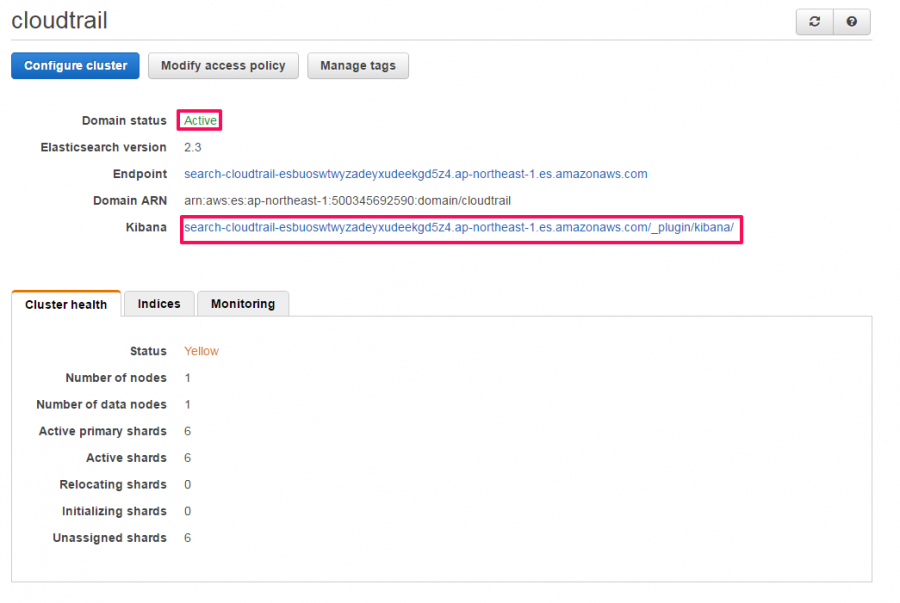This screenshot has width=900, height=603.
Task: Click the Active primary shards value
Action: (x=187, y=431)
